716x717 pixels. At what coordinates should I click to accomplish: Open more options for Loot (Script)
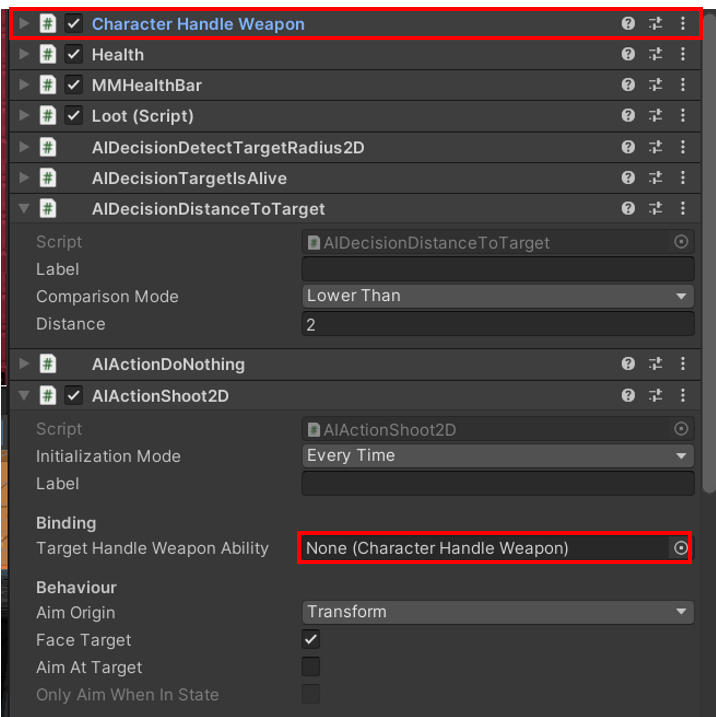click(683, 115)
